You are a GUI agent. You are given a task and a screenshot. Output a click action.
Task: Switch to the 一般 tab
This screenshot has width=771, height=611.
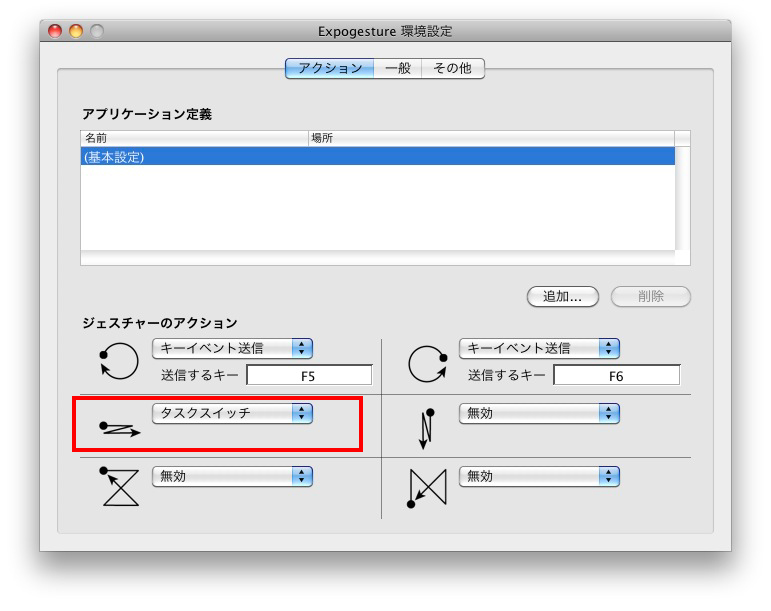tap(398, 68)
